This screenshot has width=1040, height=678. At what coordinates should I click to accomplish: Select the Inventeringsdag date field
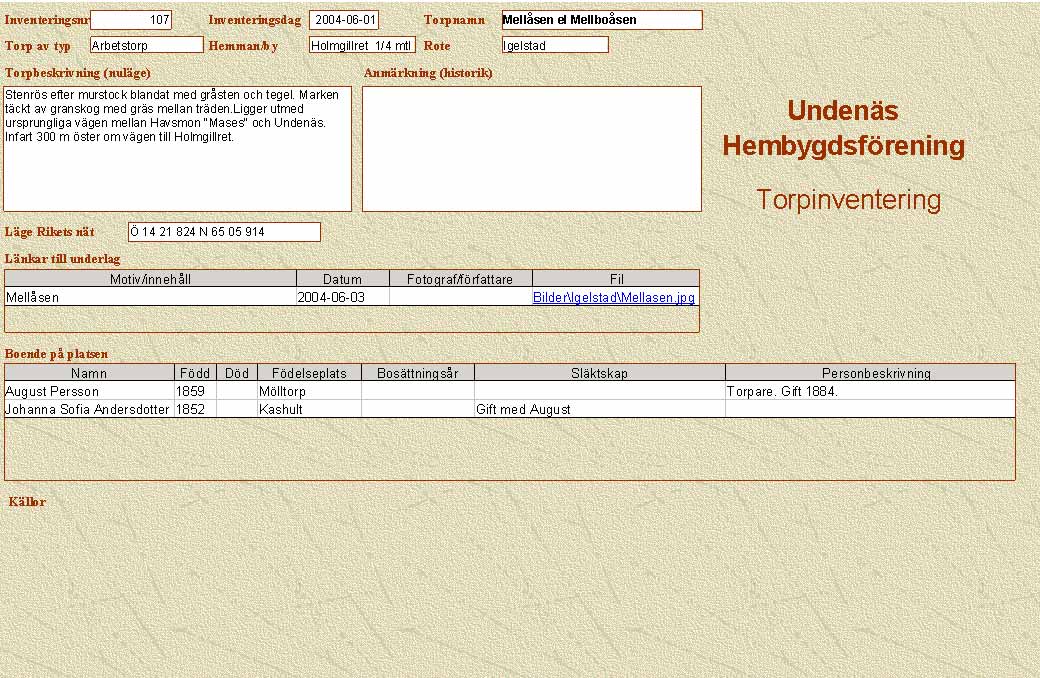[344, 20]
